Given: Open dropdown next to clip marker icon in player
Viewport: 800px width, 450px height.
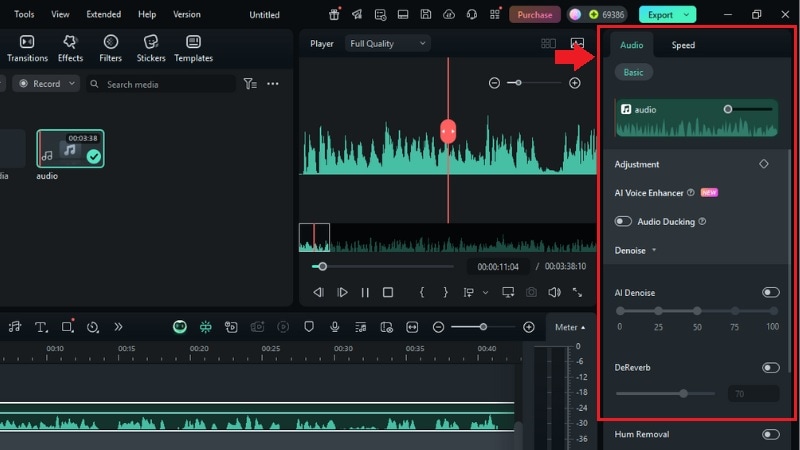Looking at the screenshot, I should (x=485, y=293).
